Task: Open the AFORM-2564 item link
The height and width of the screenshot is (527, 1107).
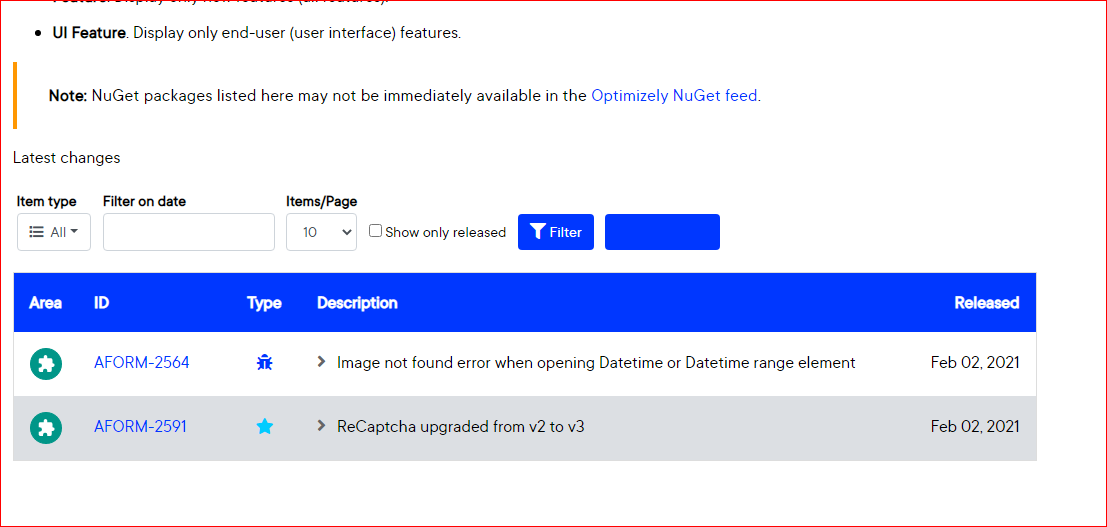Action: tap(141, 363)
